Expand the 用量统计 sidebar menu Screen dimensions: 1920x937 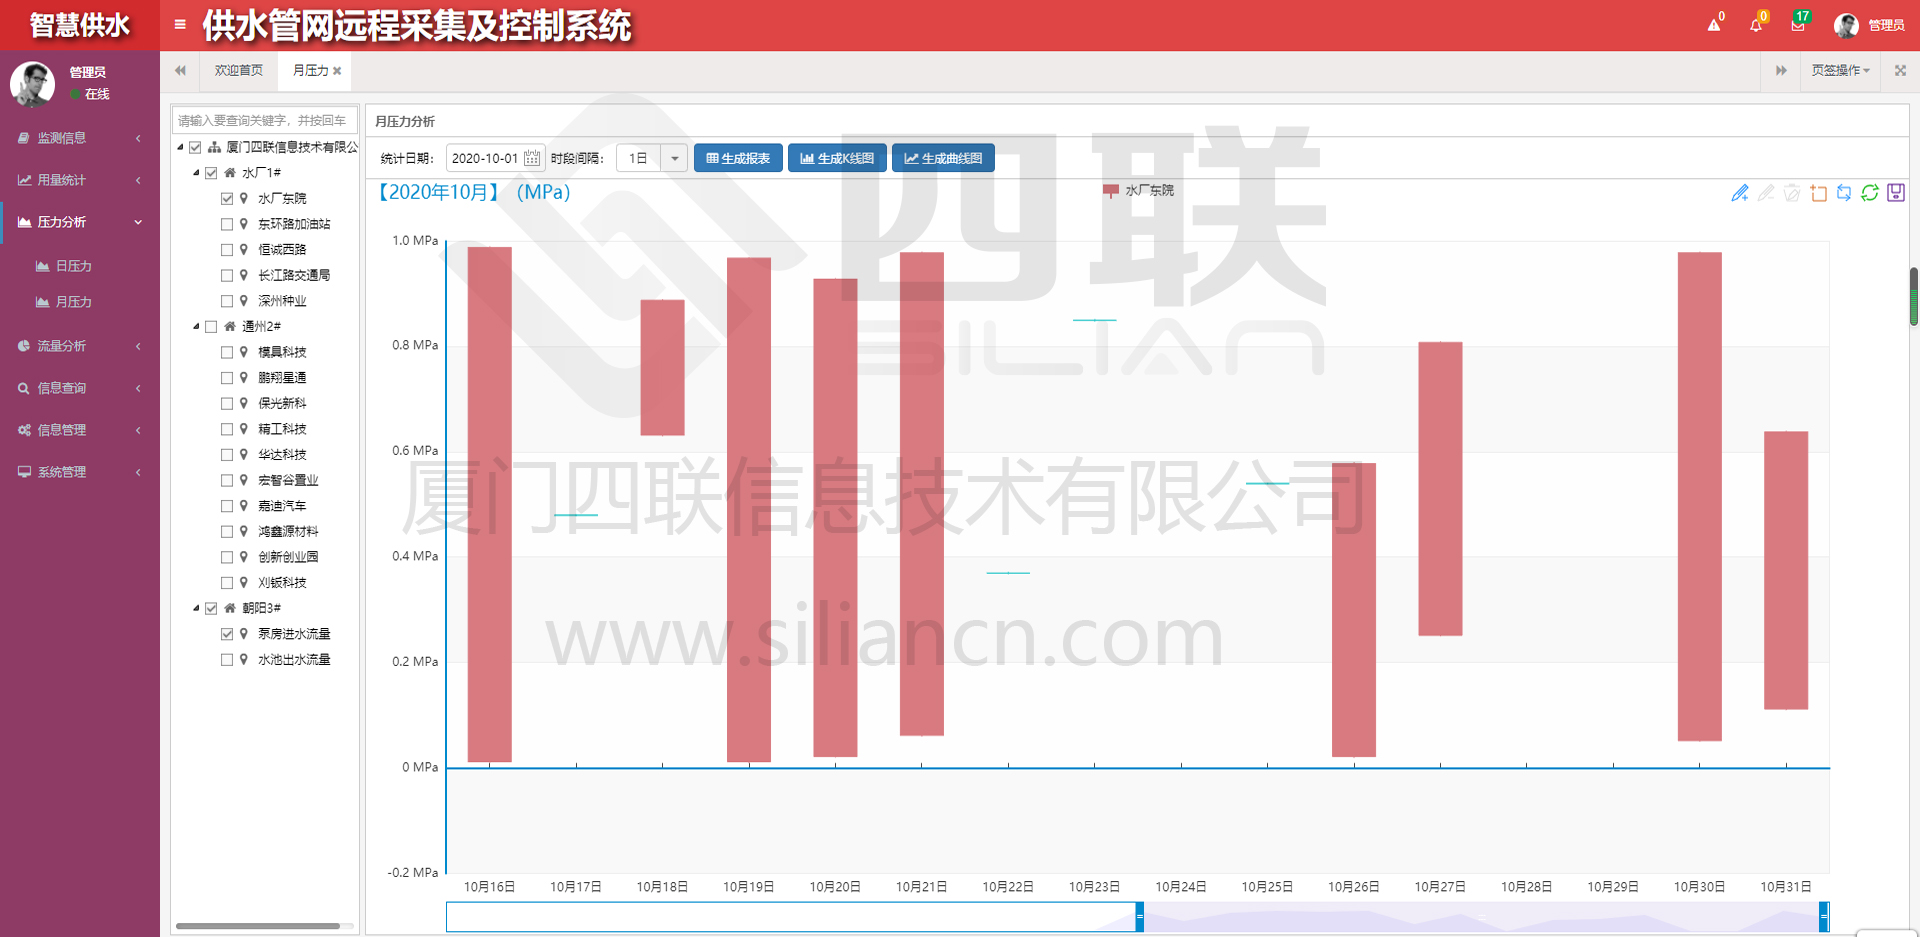coord(79,180)
